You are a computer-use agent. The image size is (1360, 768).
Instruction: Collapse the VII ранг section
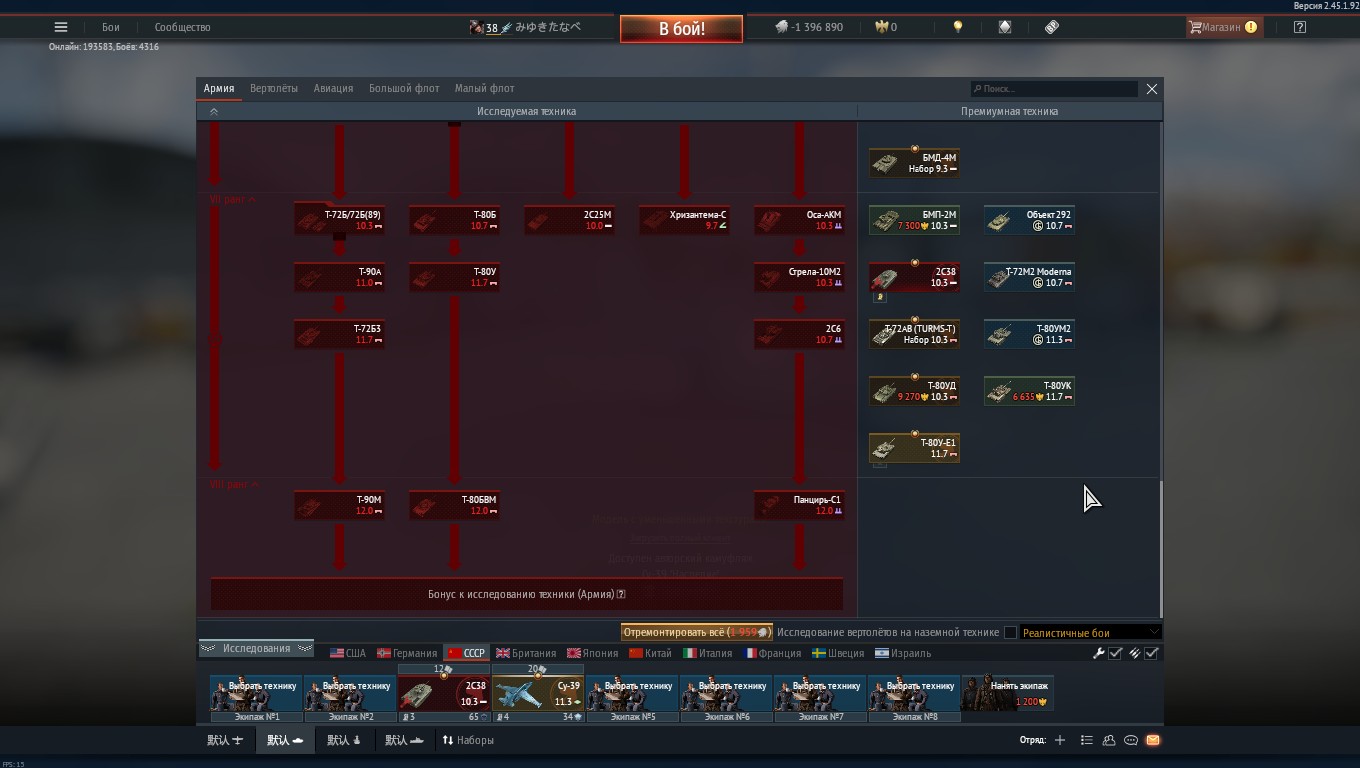233,200
